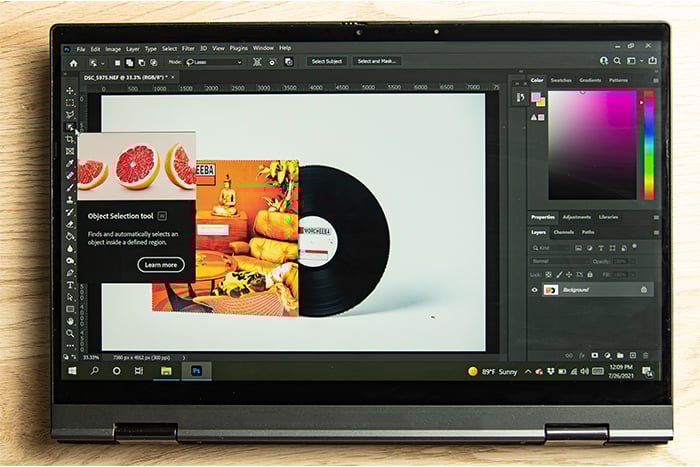
Task: Open the Edit Toolbar three-dots menu
Action: click(x=70, y=345)
